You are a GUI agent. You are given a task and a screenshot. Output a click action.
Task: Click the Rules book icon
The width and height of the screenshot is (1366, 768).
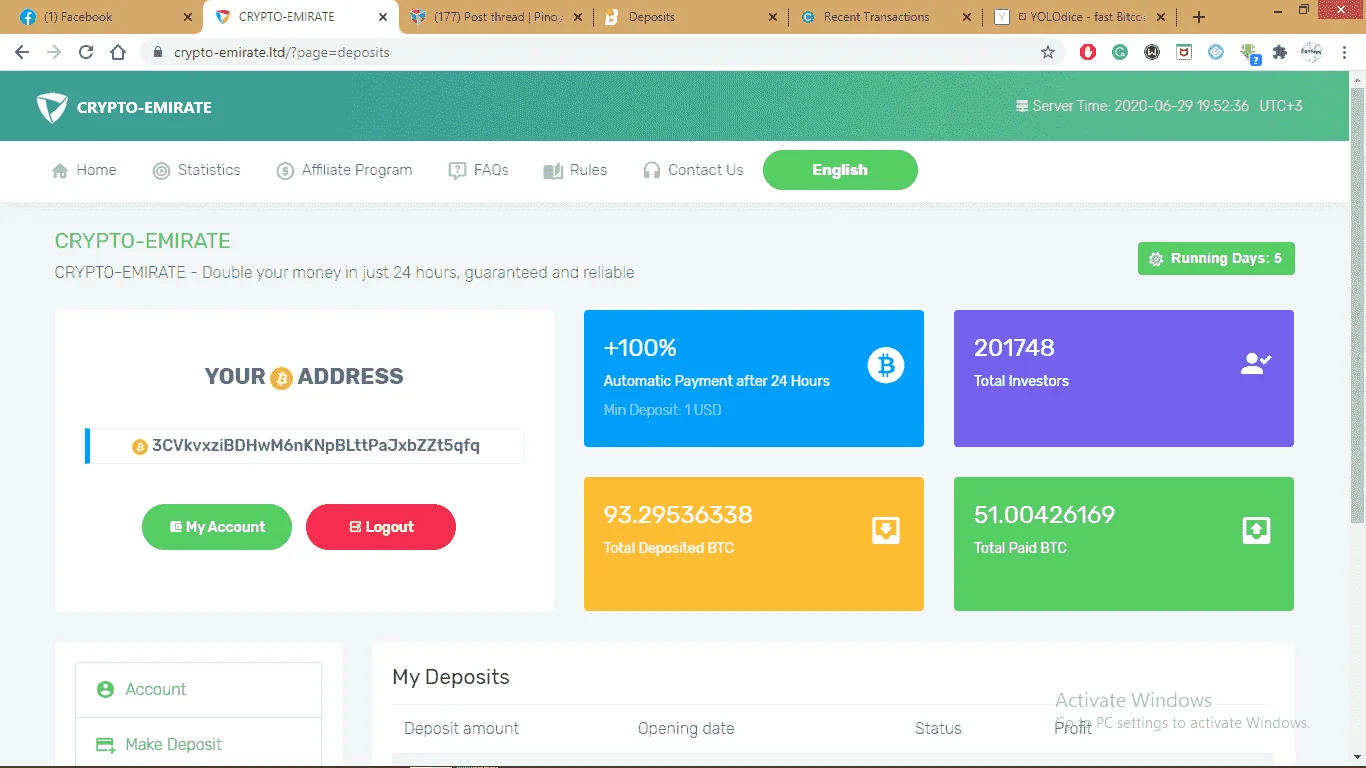553,171
